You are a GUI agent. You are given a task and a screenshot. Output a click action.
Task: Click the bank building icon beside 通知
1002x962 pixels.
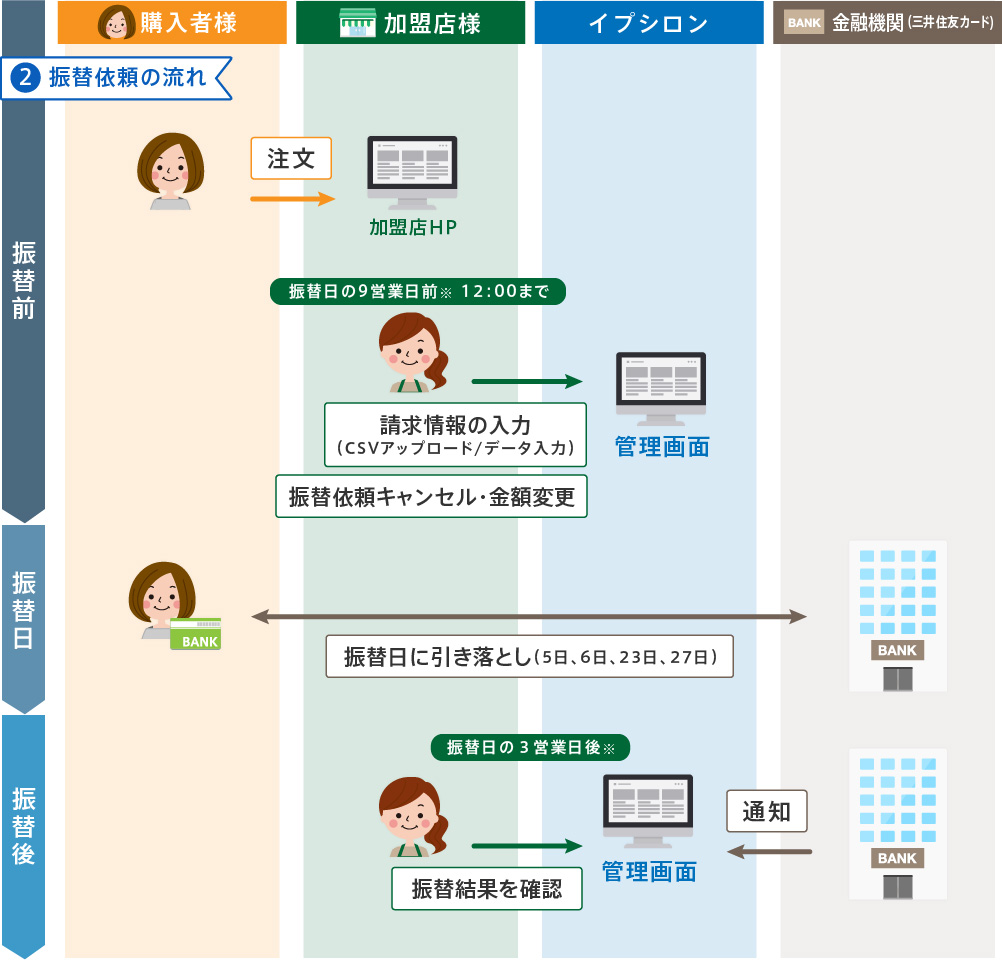pos(897,823)
